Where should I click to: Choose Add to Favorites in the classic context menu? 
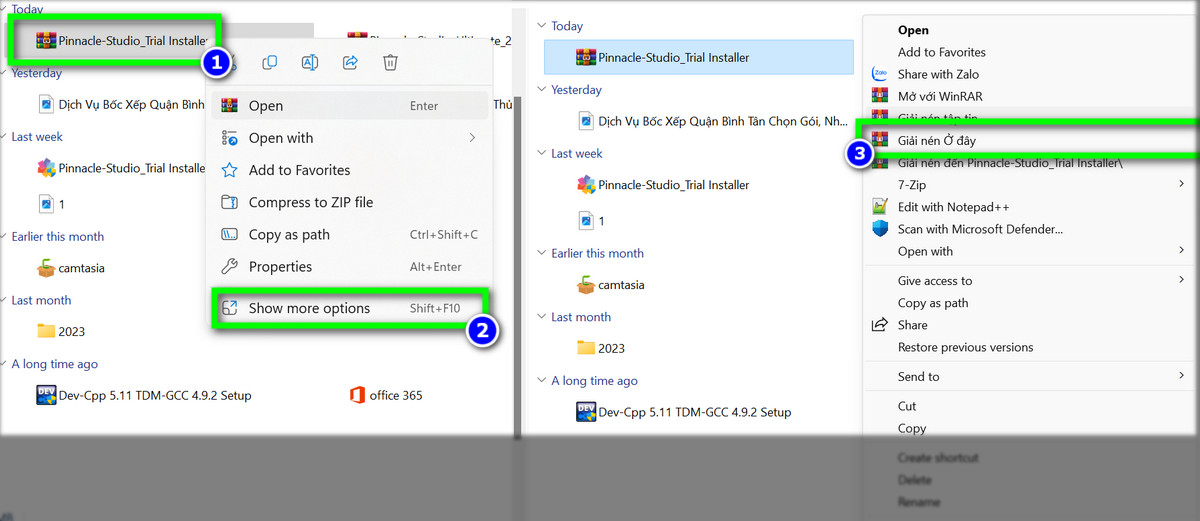click(x=942, y=52)
